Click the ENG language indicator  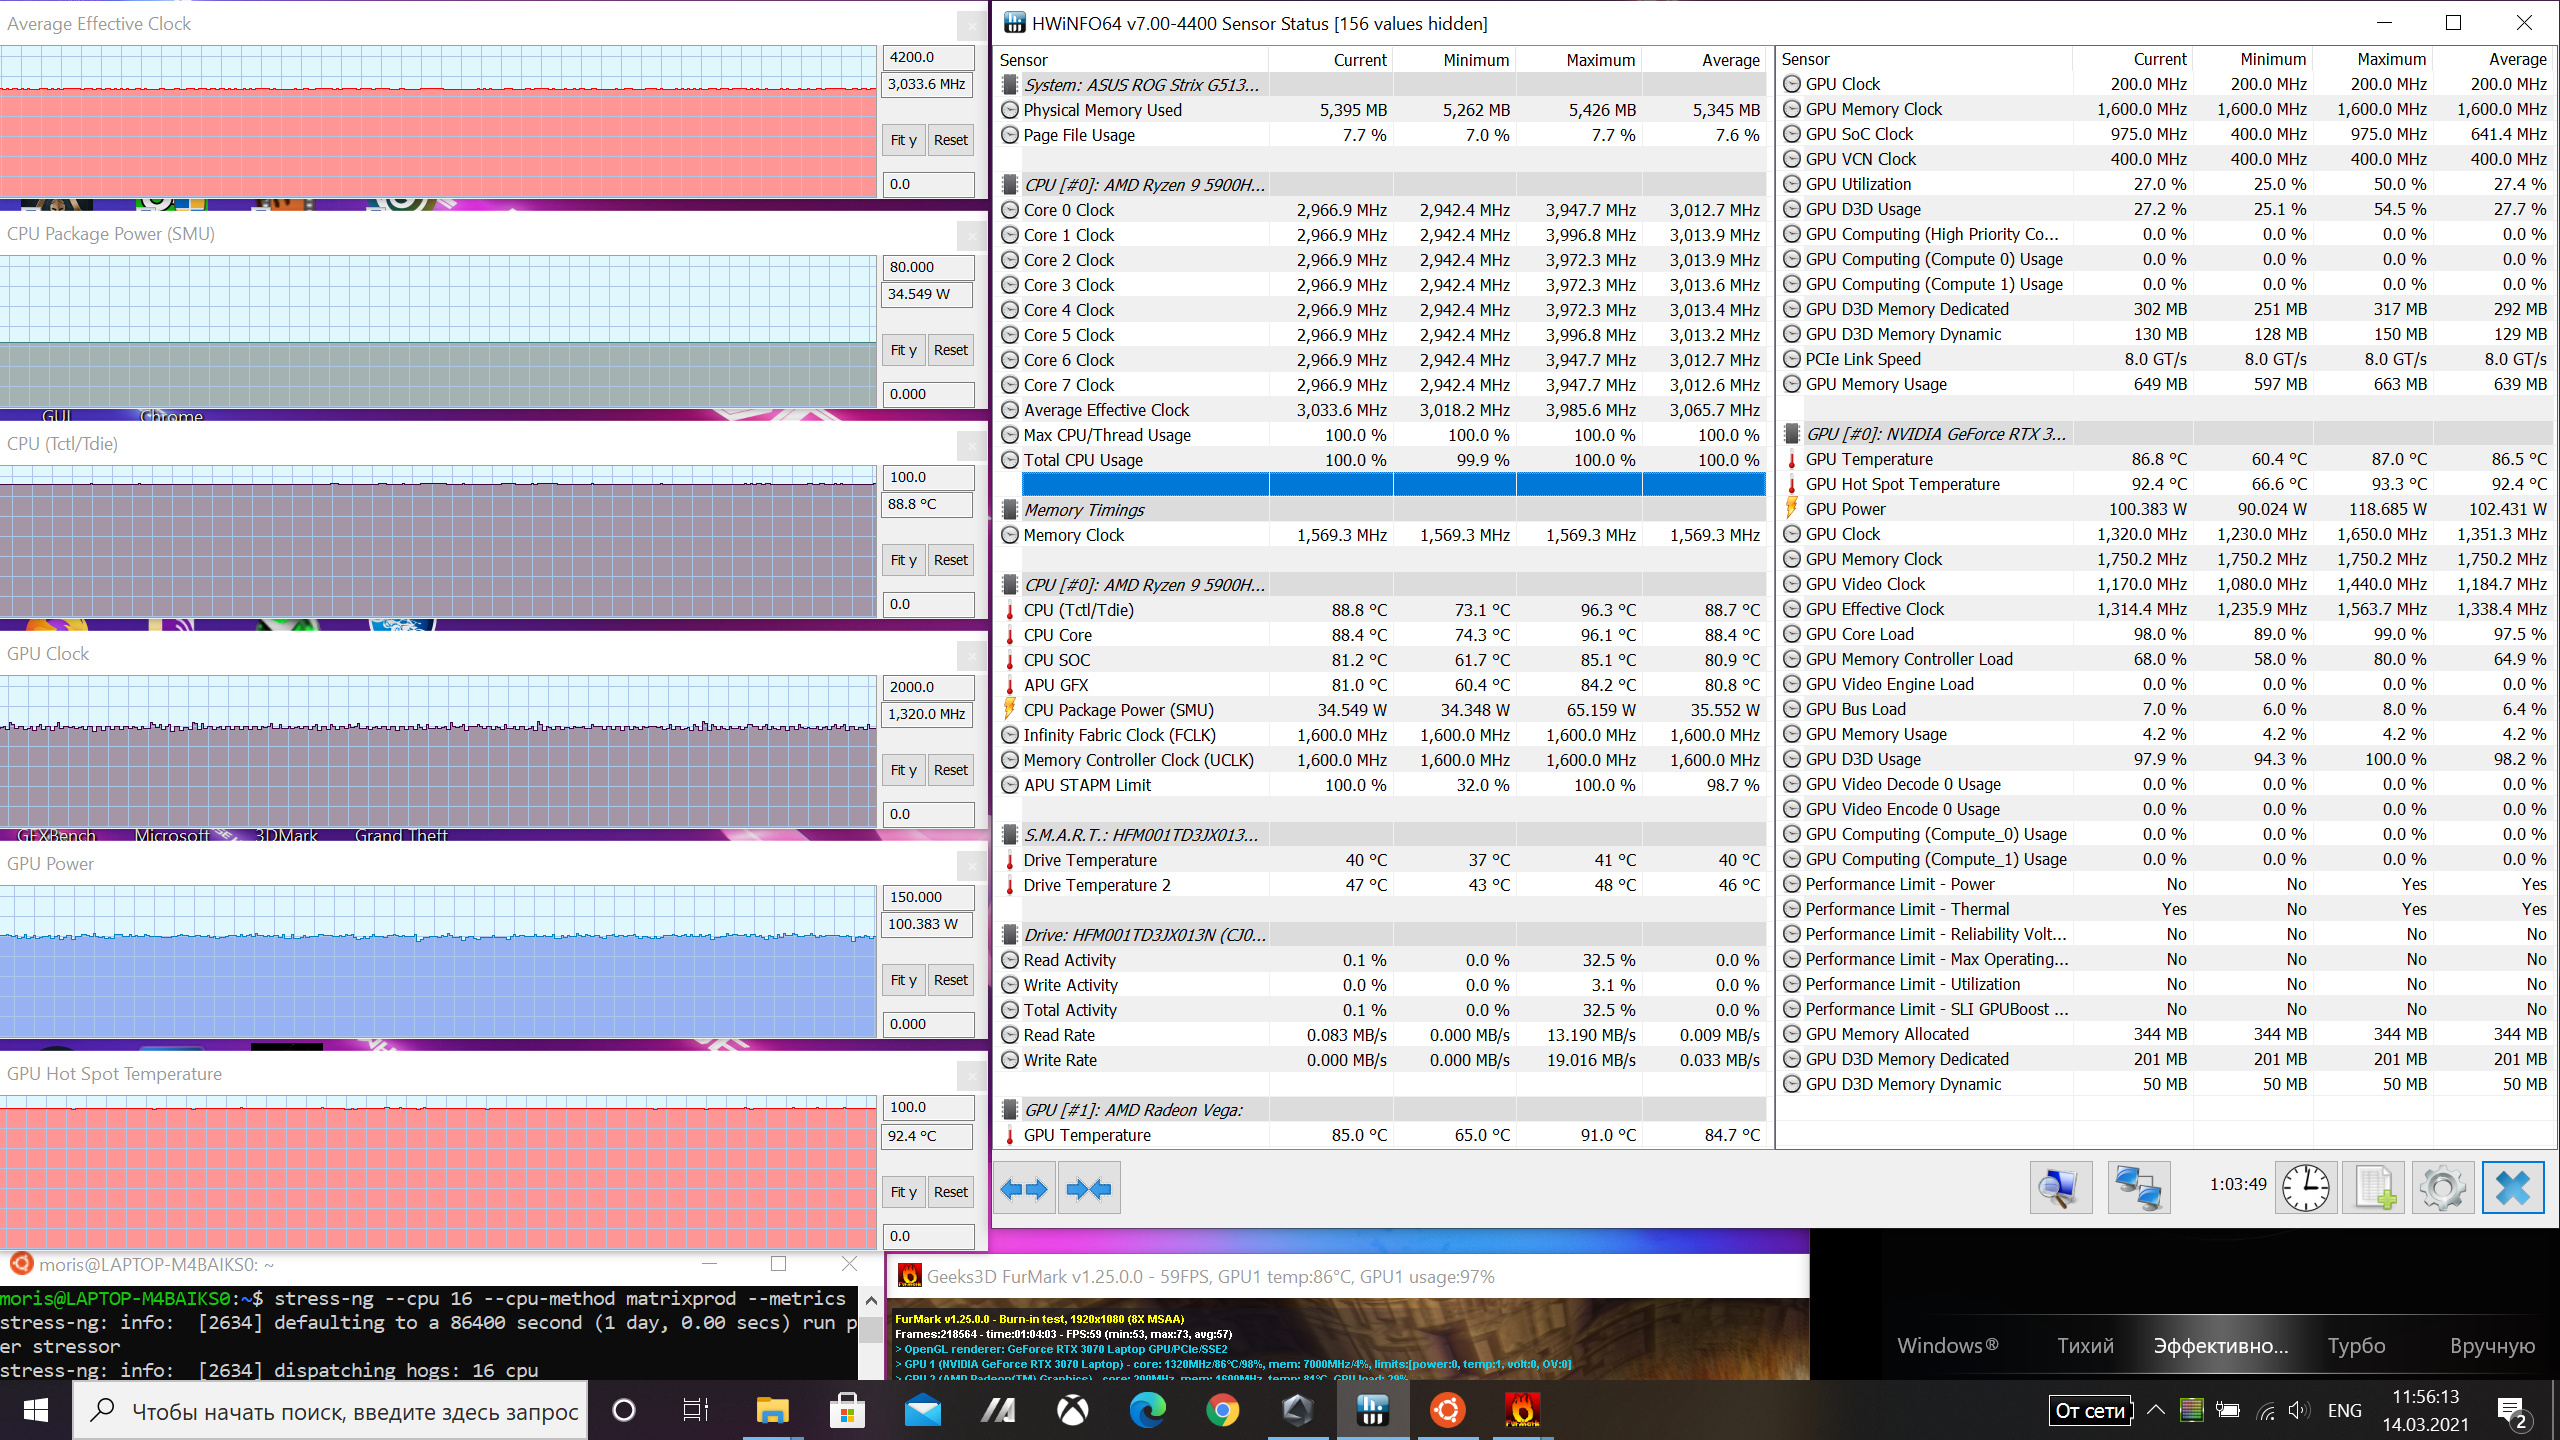point(2345,1411)
